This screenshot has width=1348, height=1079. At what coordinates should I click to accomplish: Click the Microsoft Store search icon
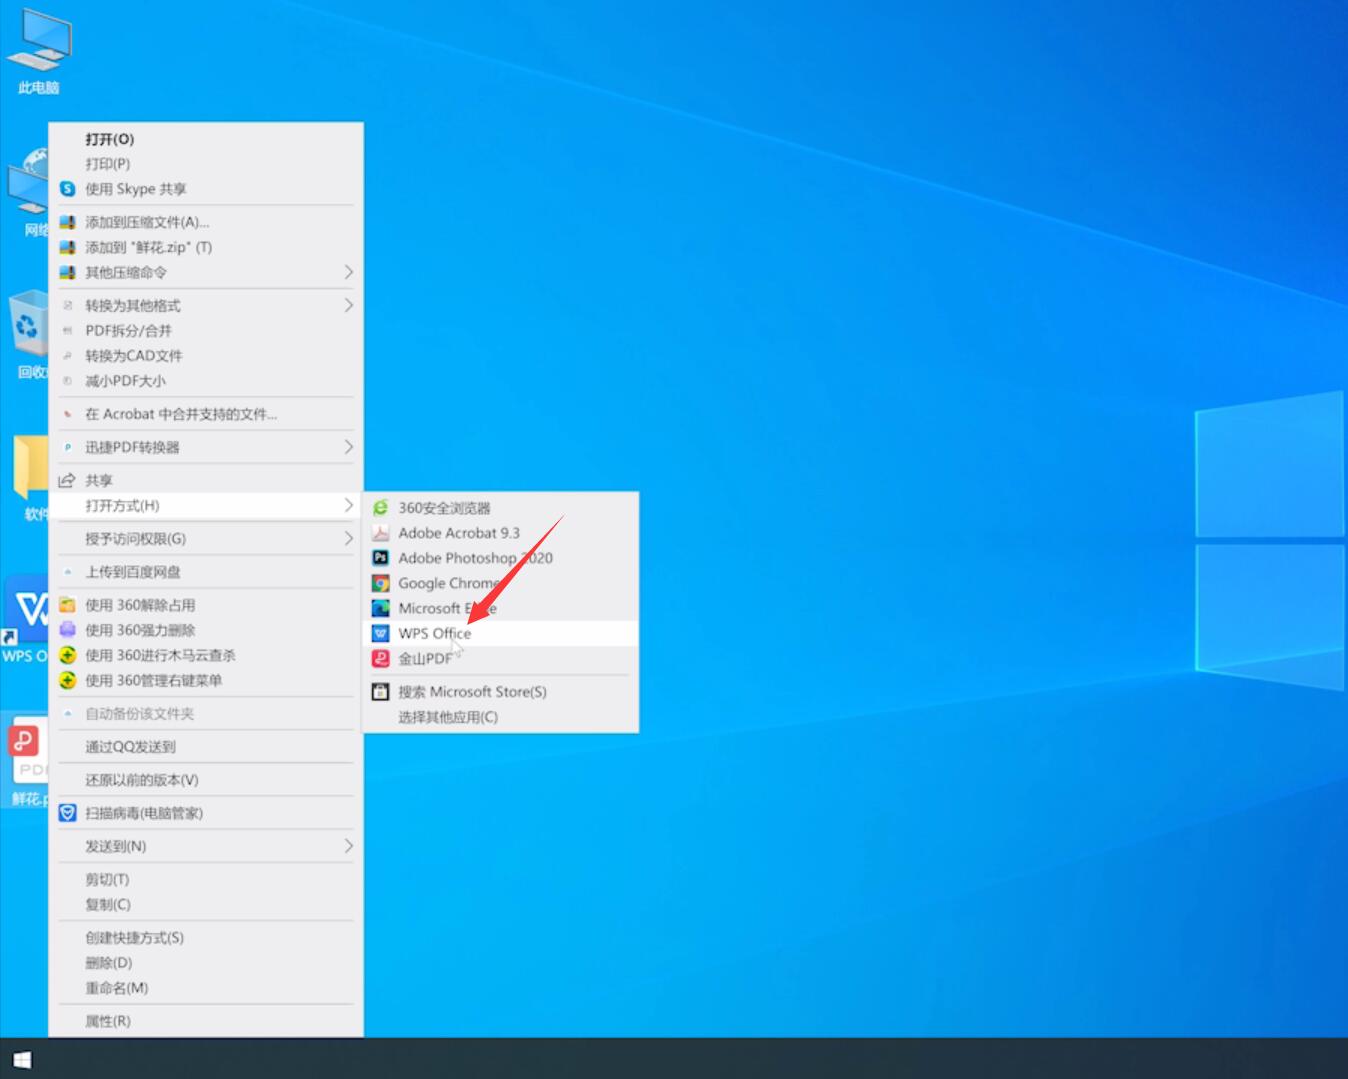point(380,691)
